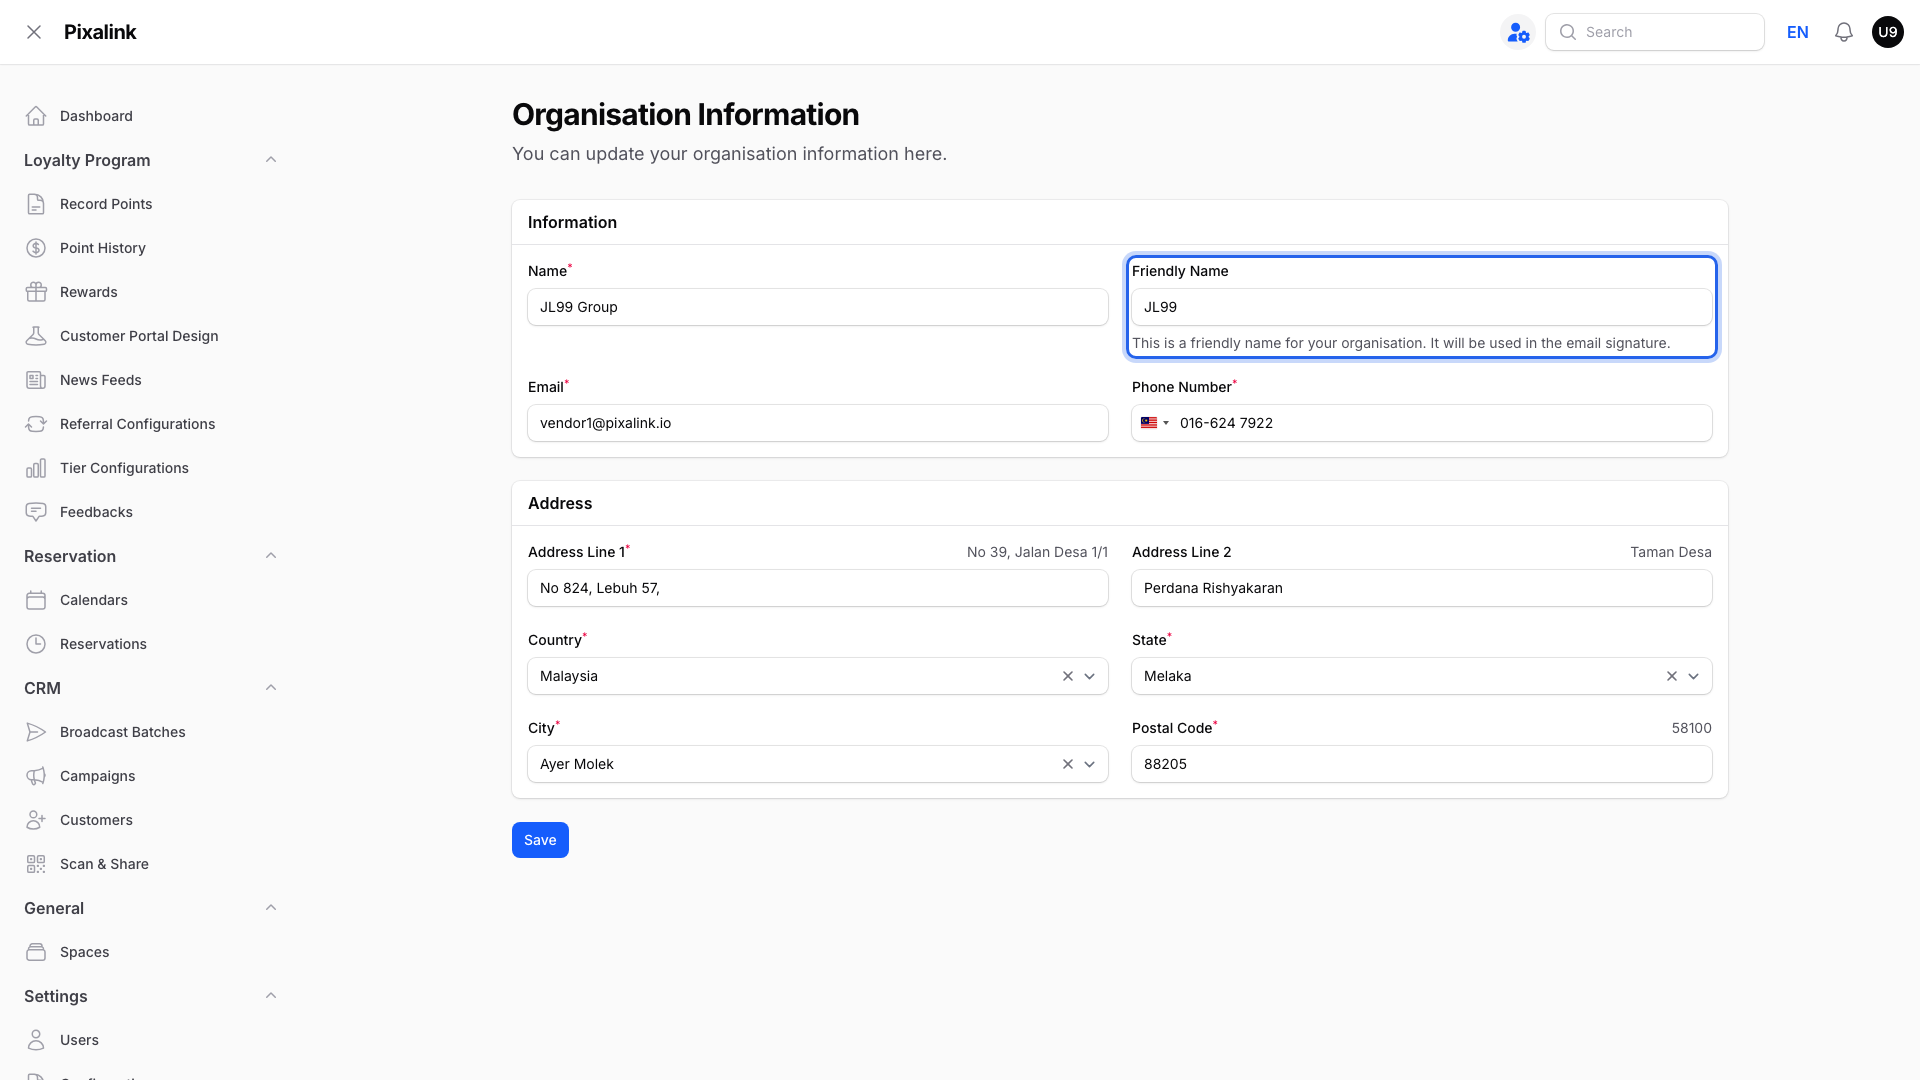Click the Customer Portal Design flask icon
Image resolution: width=1920 pixels, height=1080 pixels.
point(36,336)
